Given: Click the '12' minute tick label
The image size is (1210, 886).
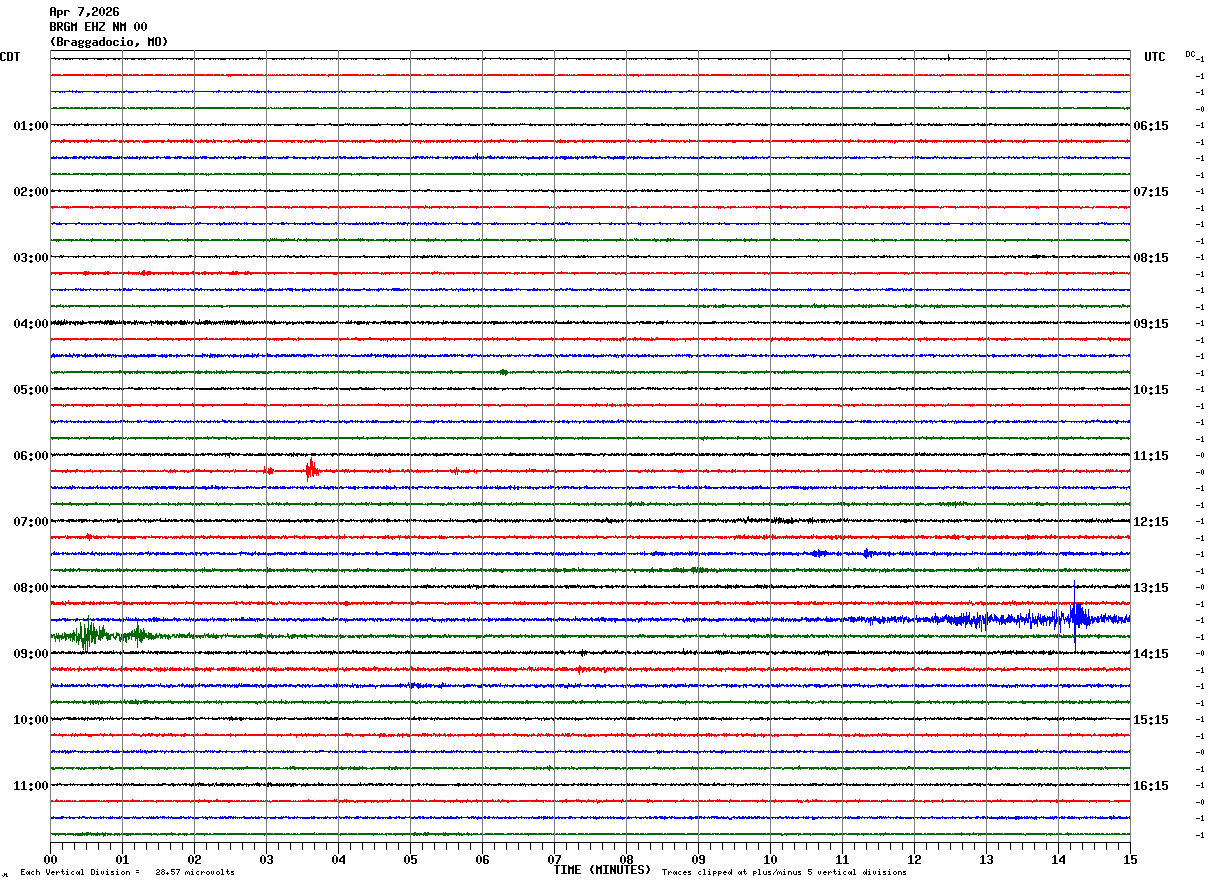Looking at the screenshot, I should pos(915,859).
